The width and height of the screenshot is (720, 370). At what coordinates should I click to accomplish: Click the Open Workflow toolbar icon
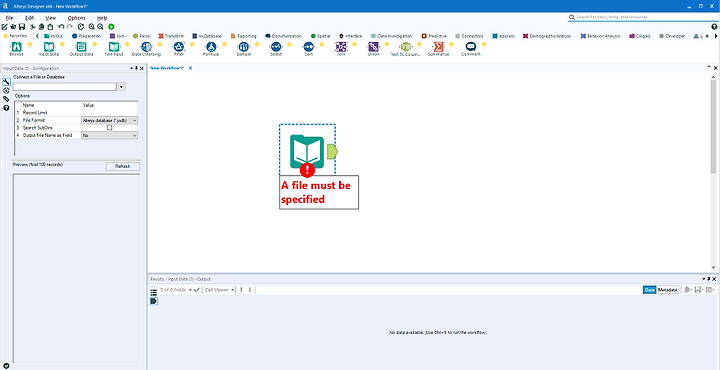click(13, 27)
